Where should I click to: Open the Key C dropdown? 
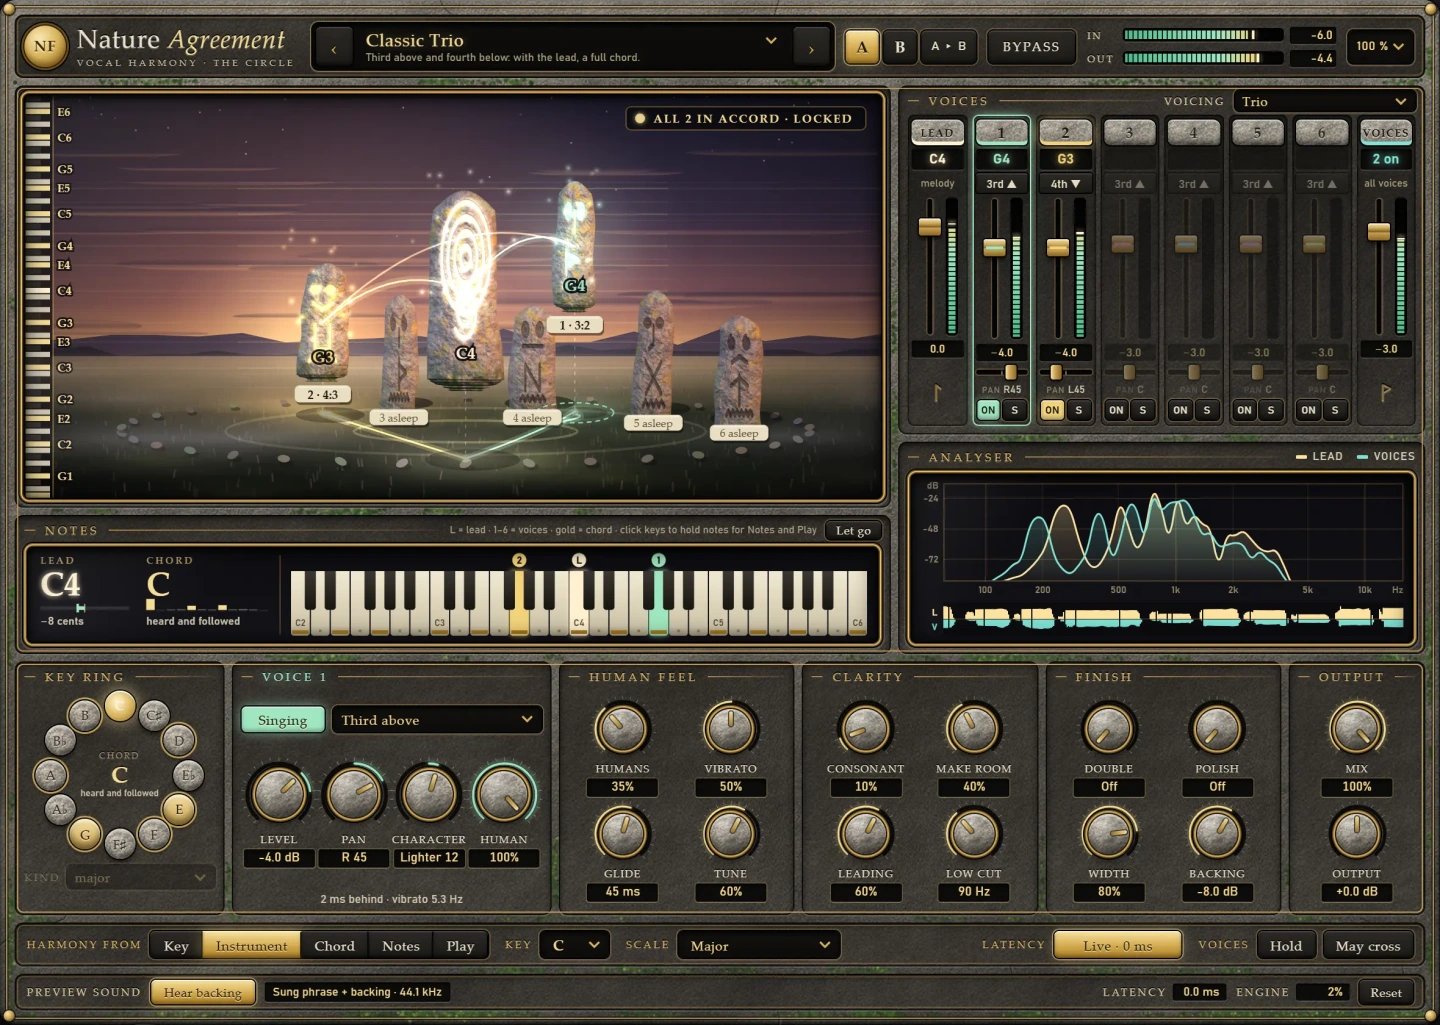[x=575, y=945]
